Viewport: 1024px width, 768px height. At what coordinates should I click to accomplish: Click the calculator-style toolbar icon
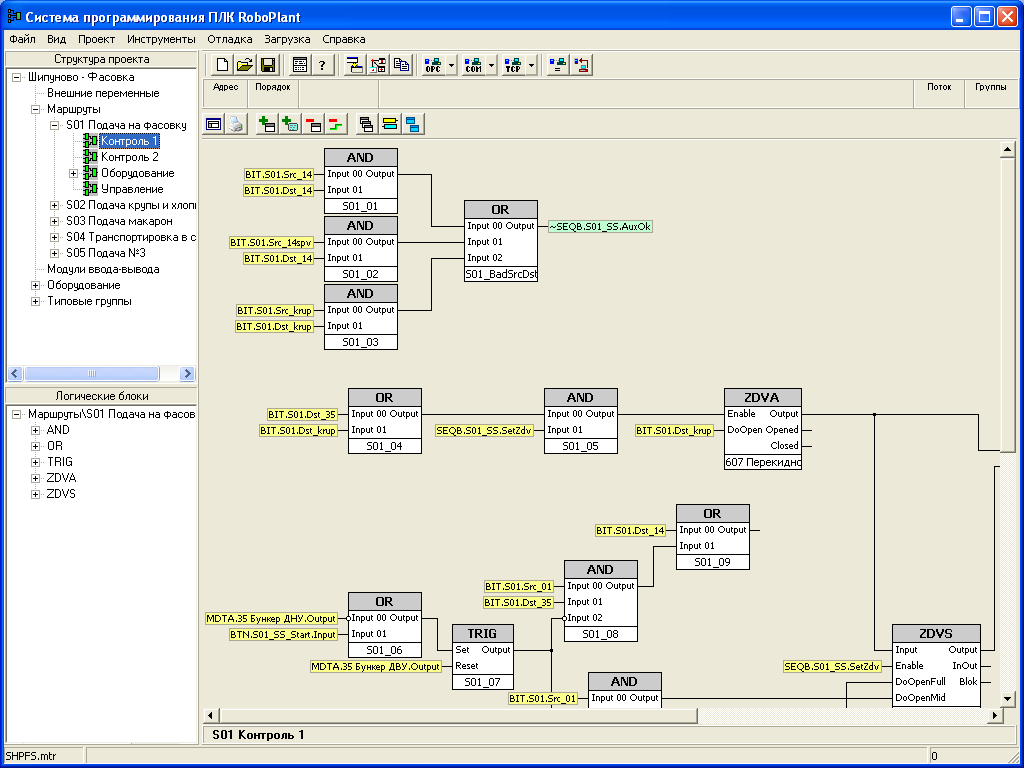299,65
